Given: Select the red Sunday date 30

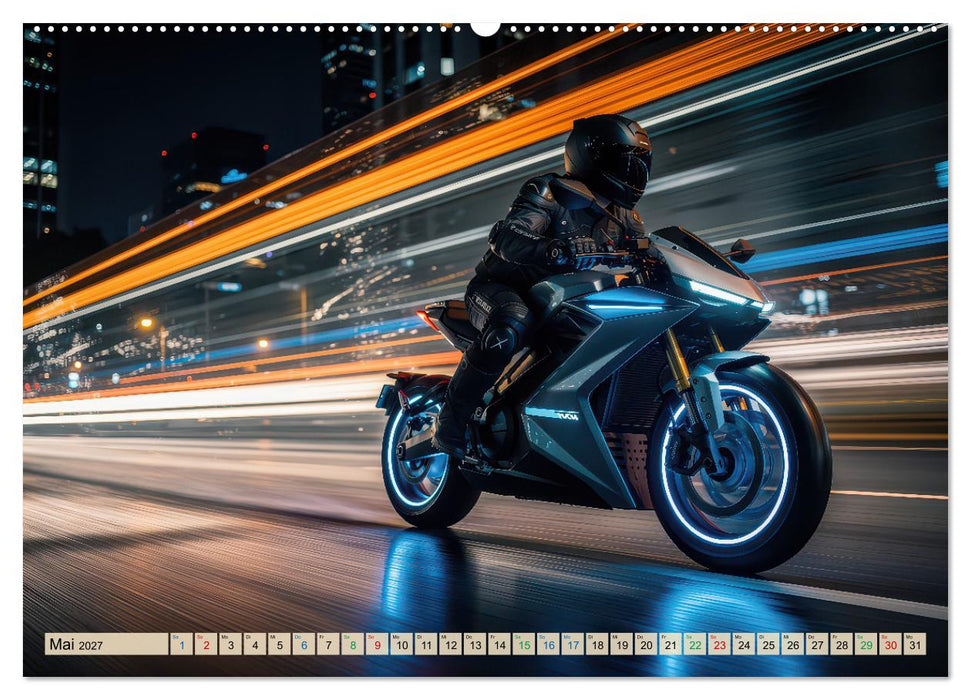Looking at the screenshot, I should tap(891, 644).
